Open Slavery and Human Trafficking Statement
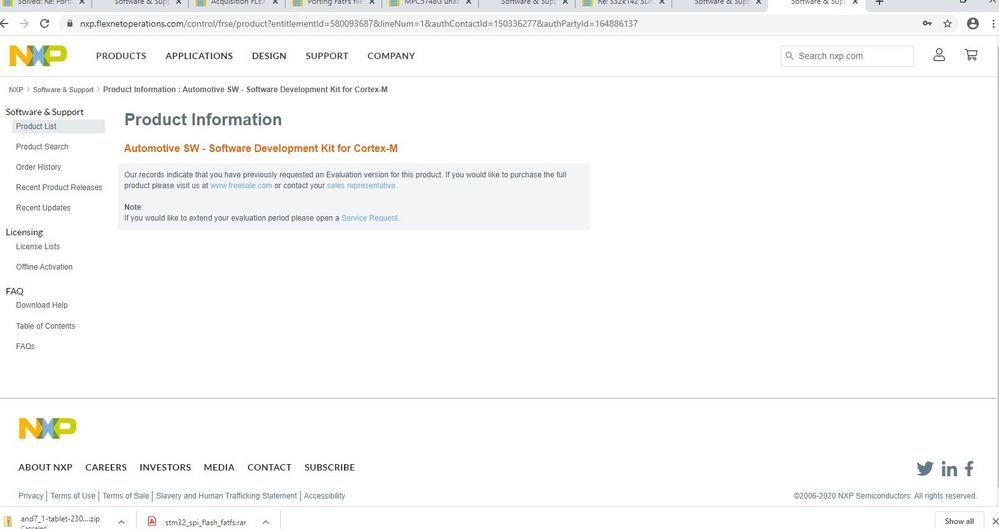 point(226,496)
